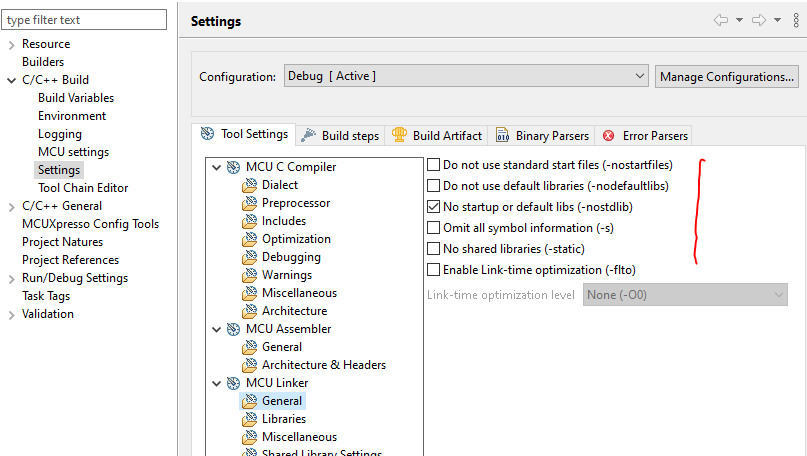Open the Settings view menu icon
Screen dimensions: 807x456
point(796,20)
